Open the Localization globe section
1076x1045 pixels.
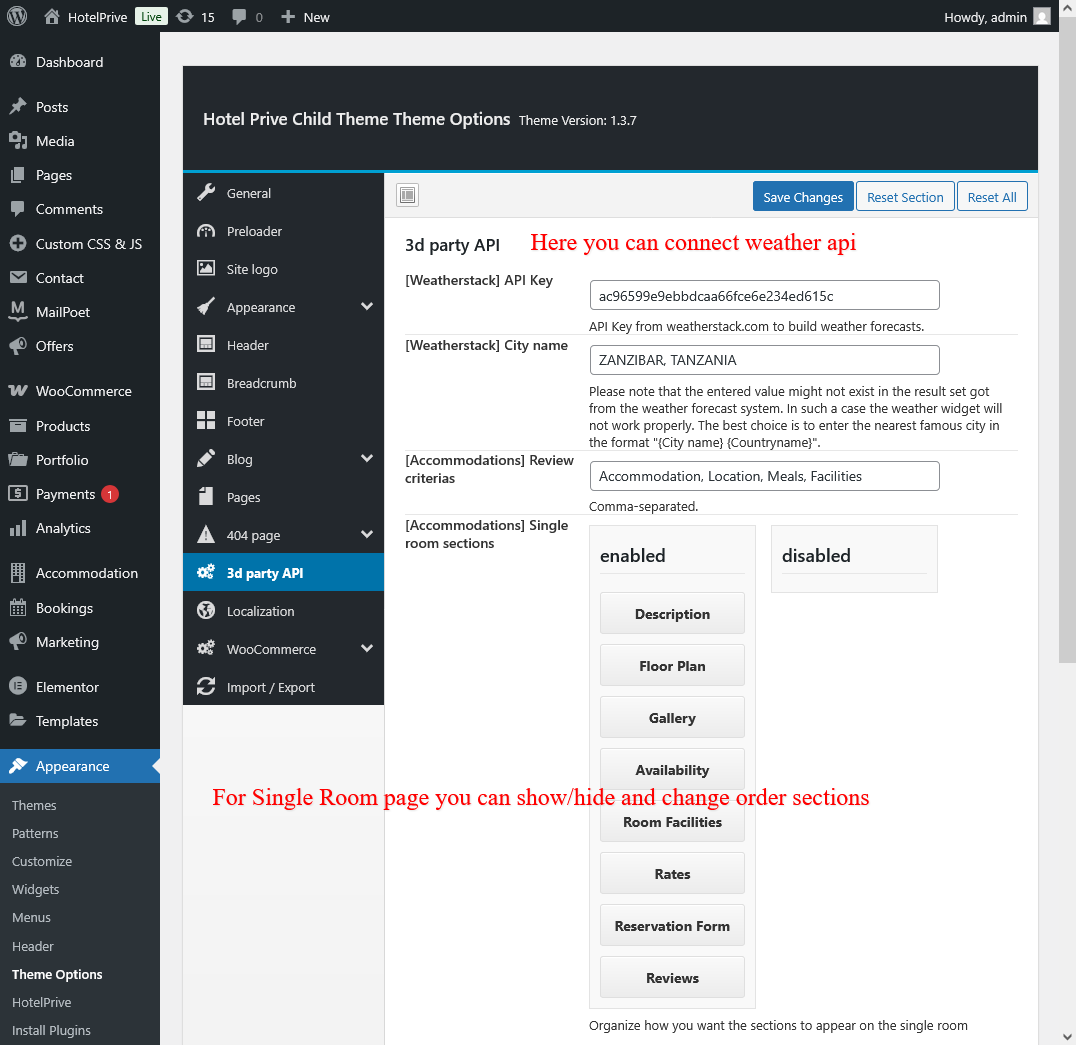260,611
